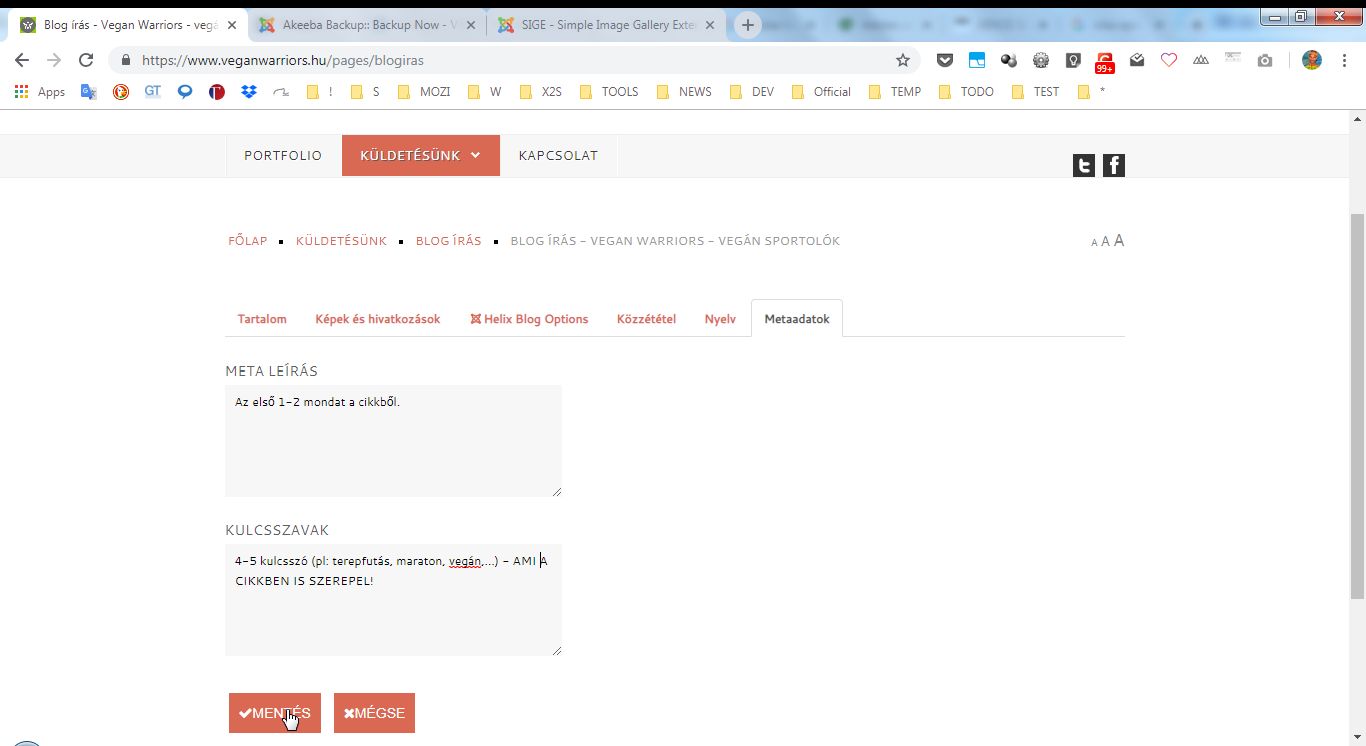This screenshot has height=746, width=1366.
Task: Cancel with the MÉGSE button
Action: (x=374, y=713)
